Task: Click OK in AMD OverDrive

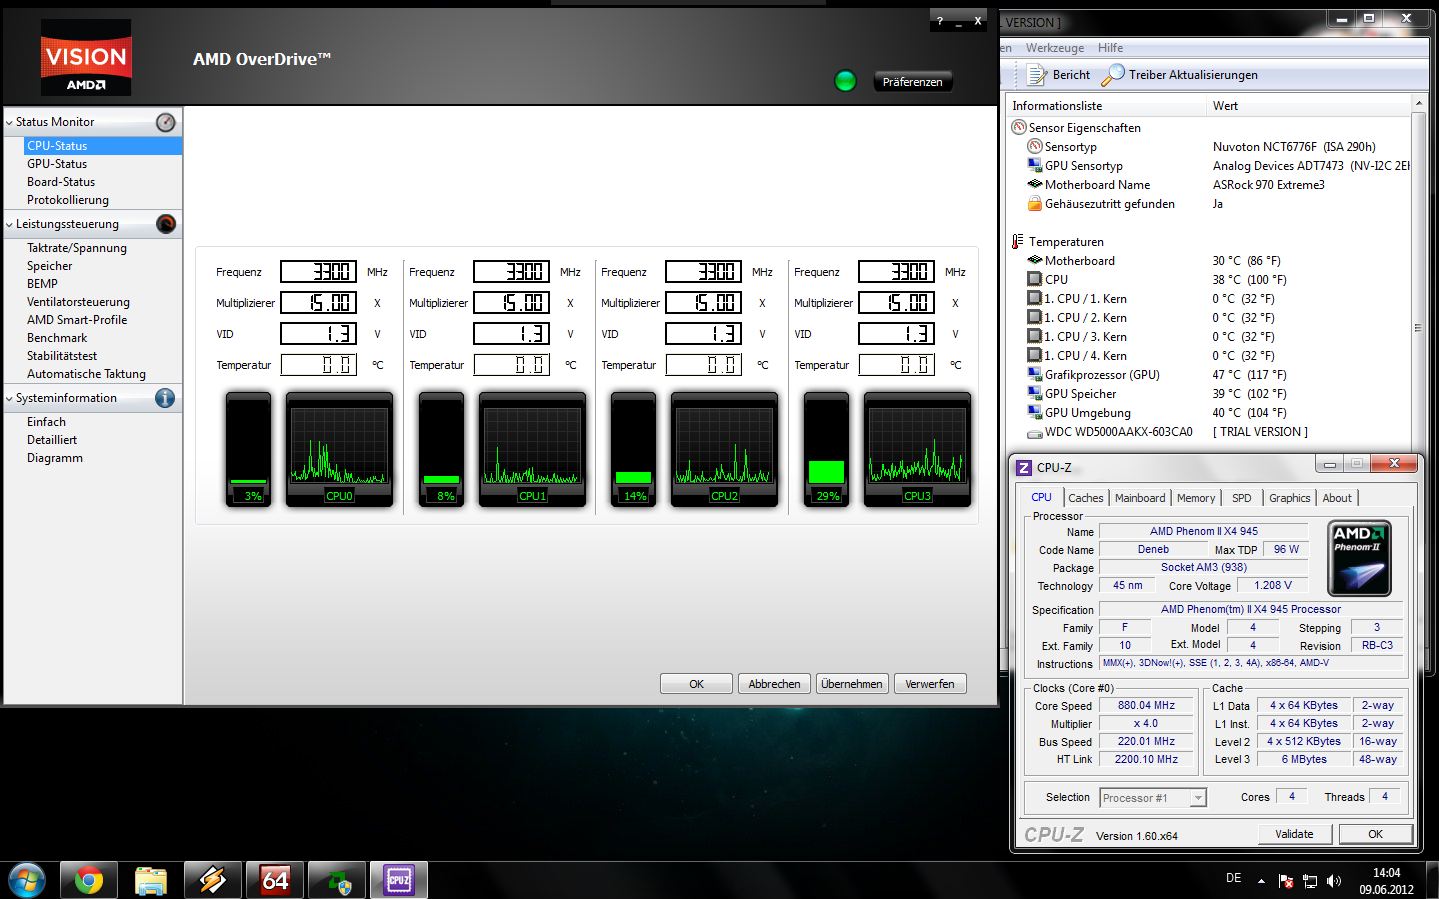Action: [697, 684]
